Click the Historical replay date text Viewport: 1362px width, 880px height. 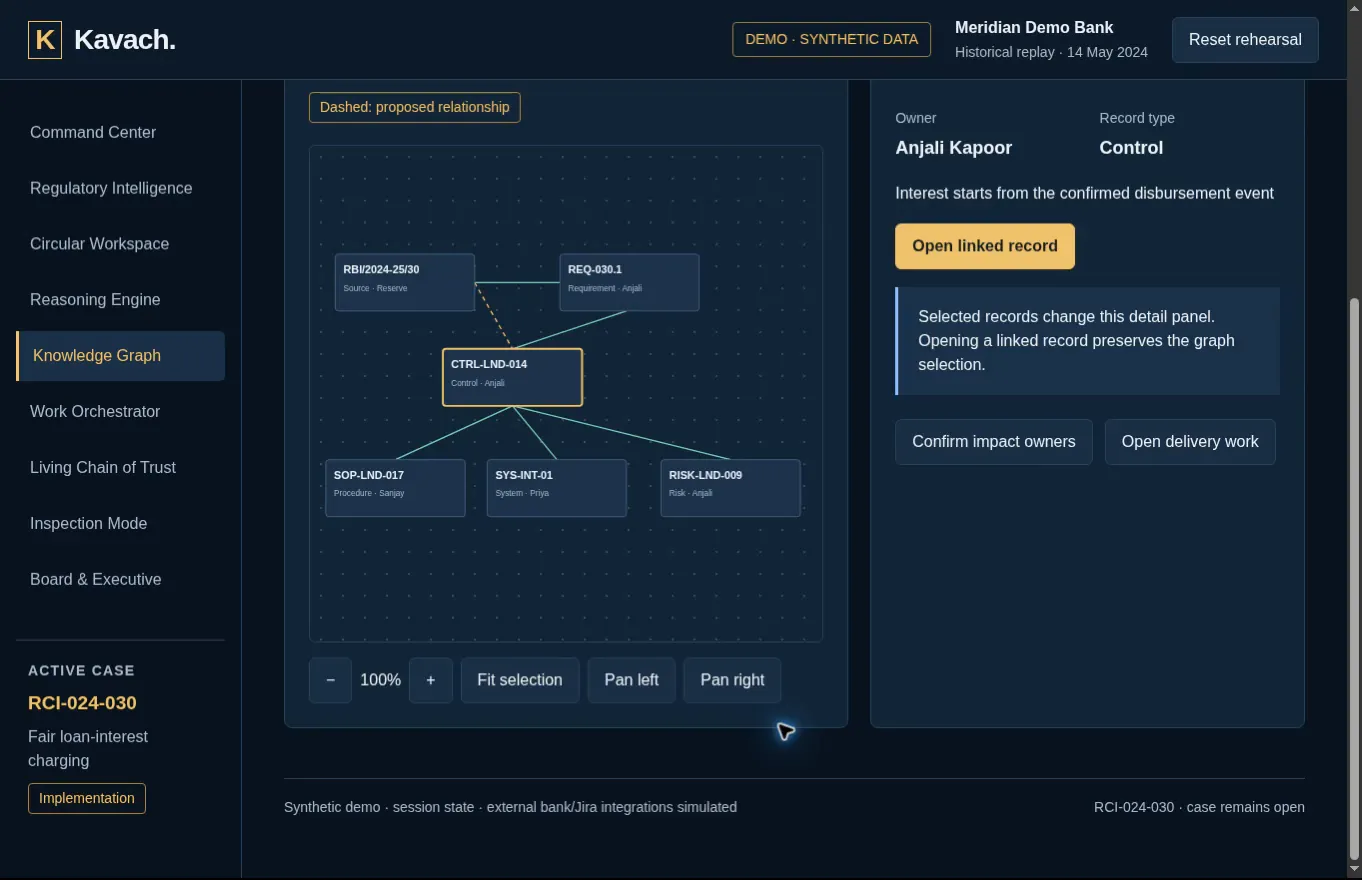tap(1051, 52)
